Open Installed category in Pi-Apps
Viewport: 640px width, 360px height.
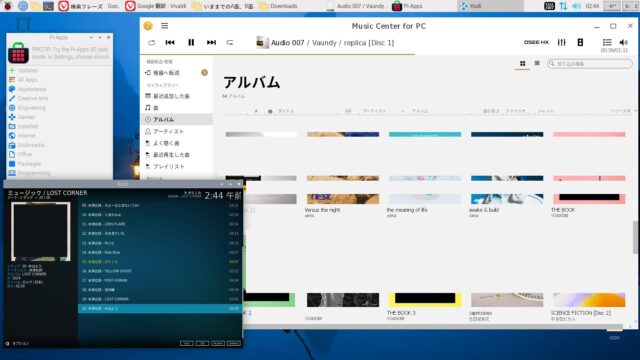60,127
